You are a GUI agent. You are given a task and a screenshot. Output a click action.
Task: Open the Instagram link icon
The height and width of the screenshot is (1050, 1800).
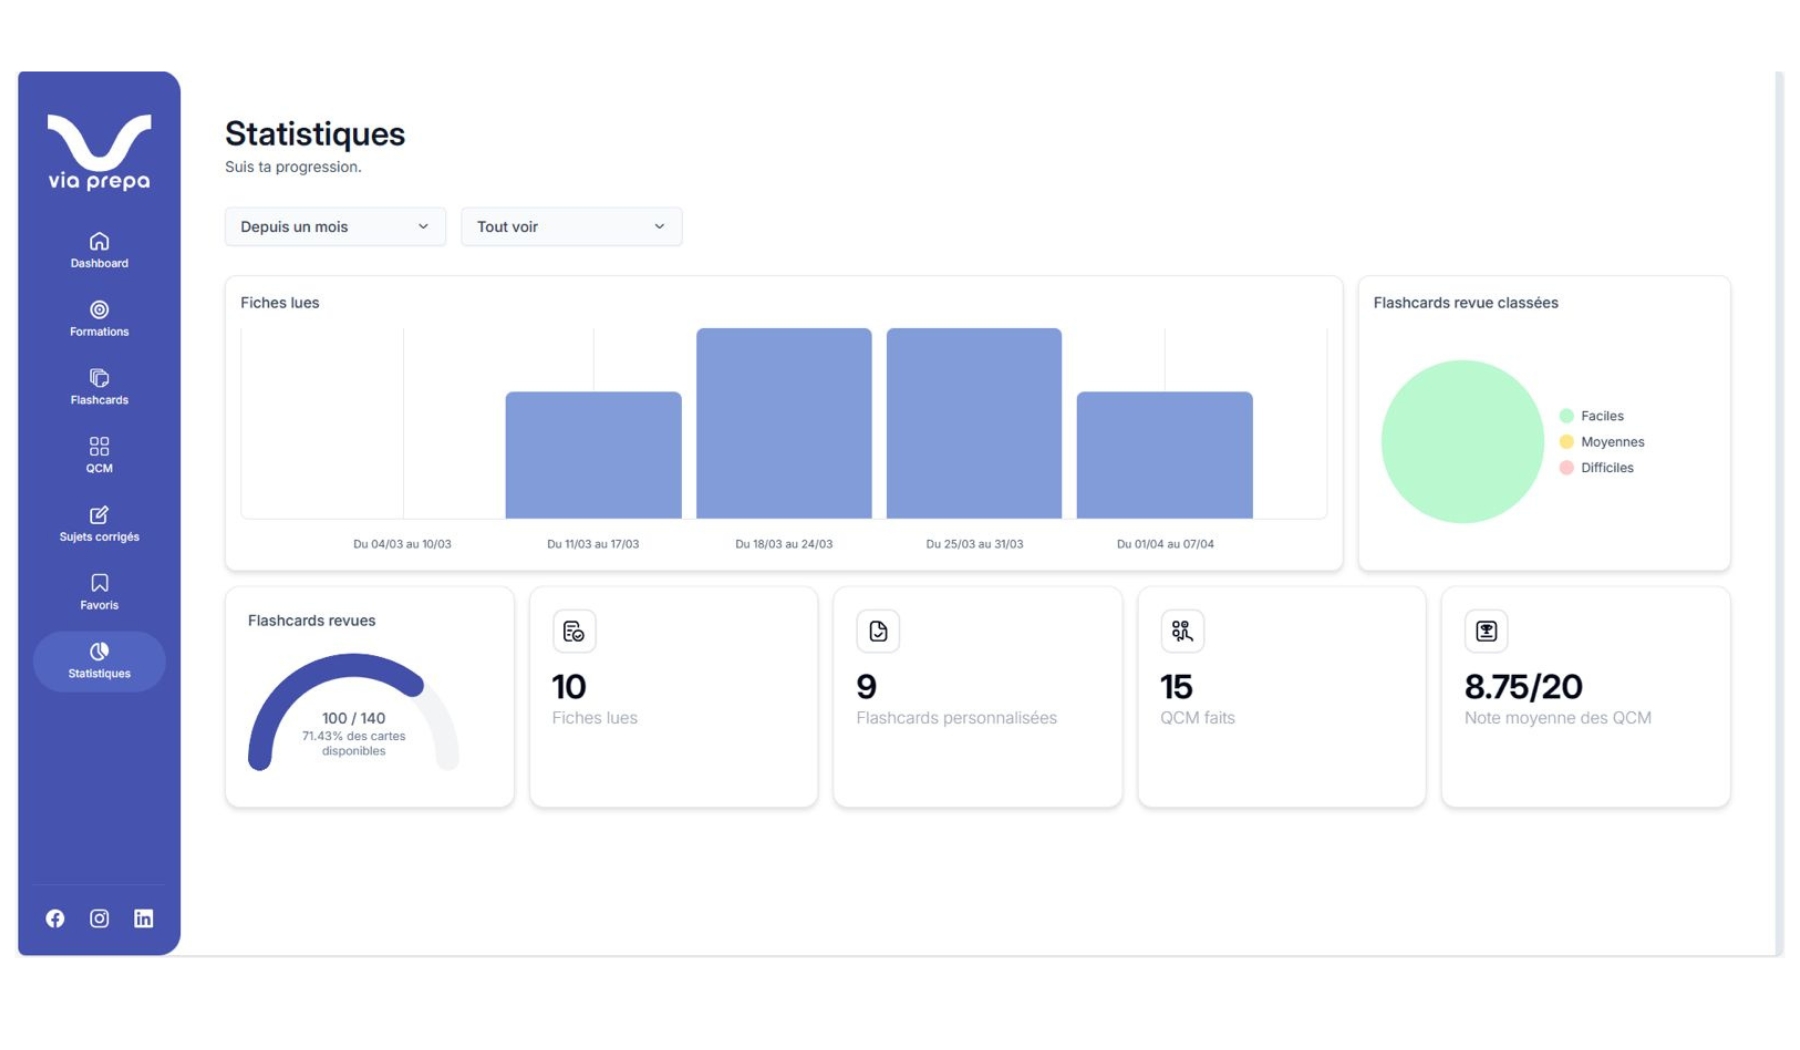tap(99, 918)
